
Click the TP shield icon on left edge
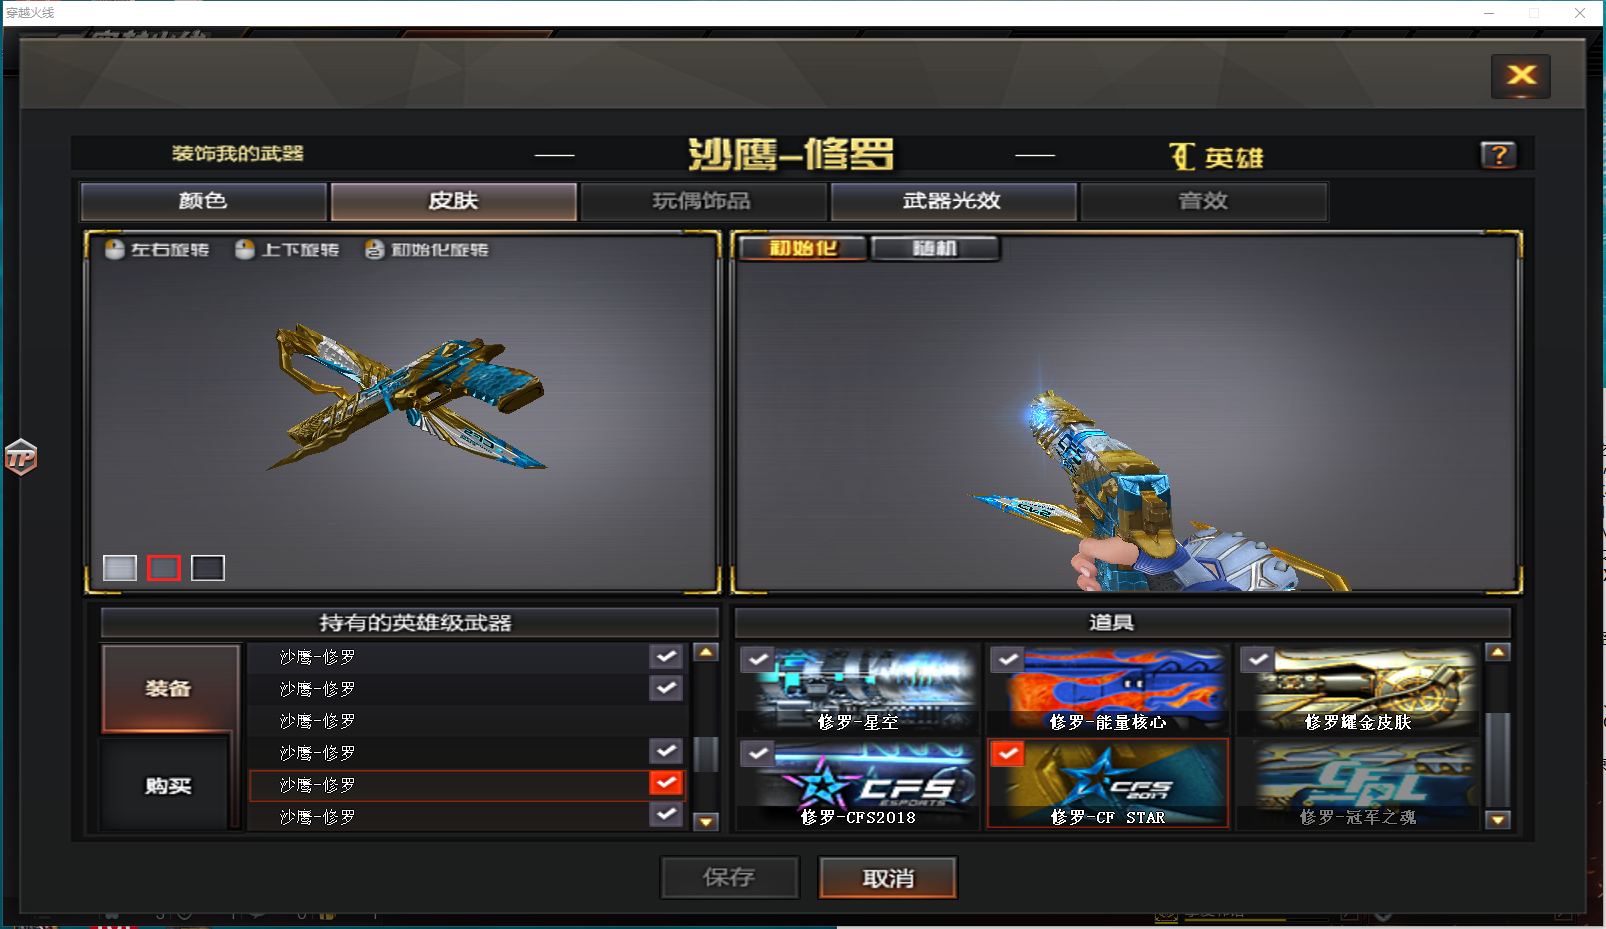coord(21,457)
